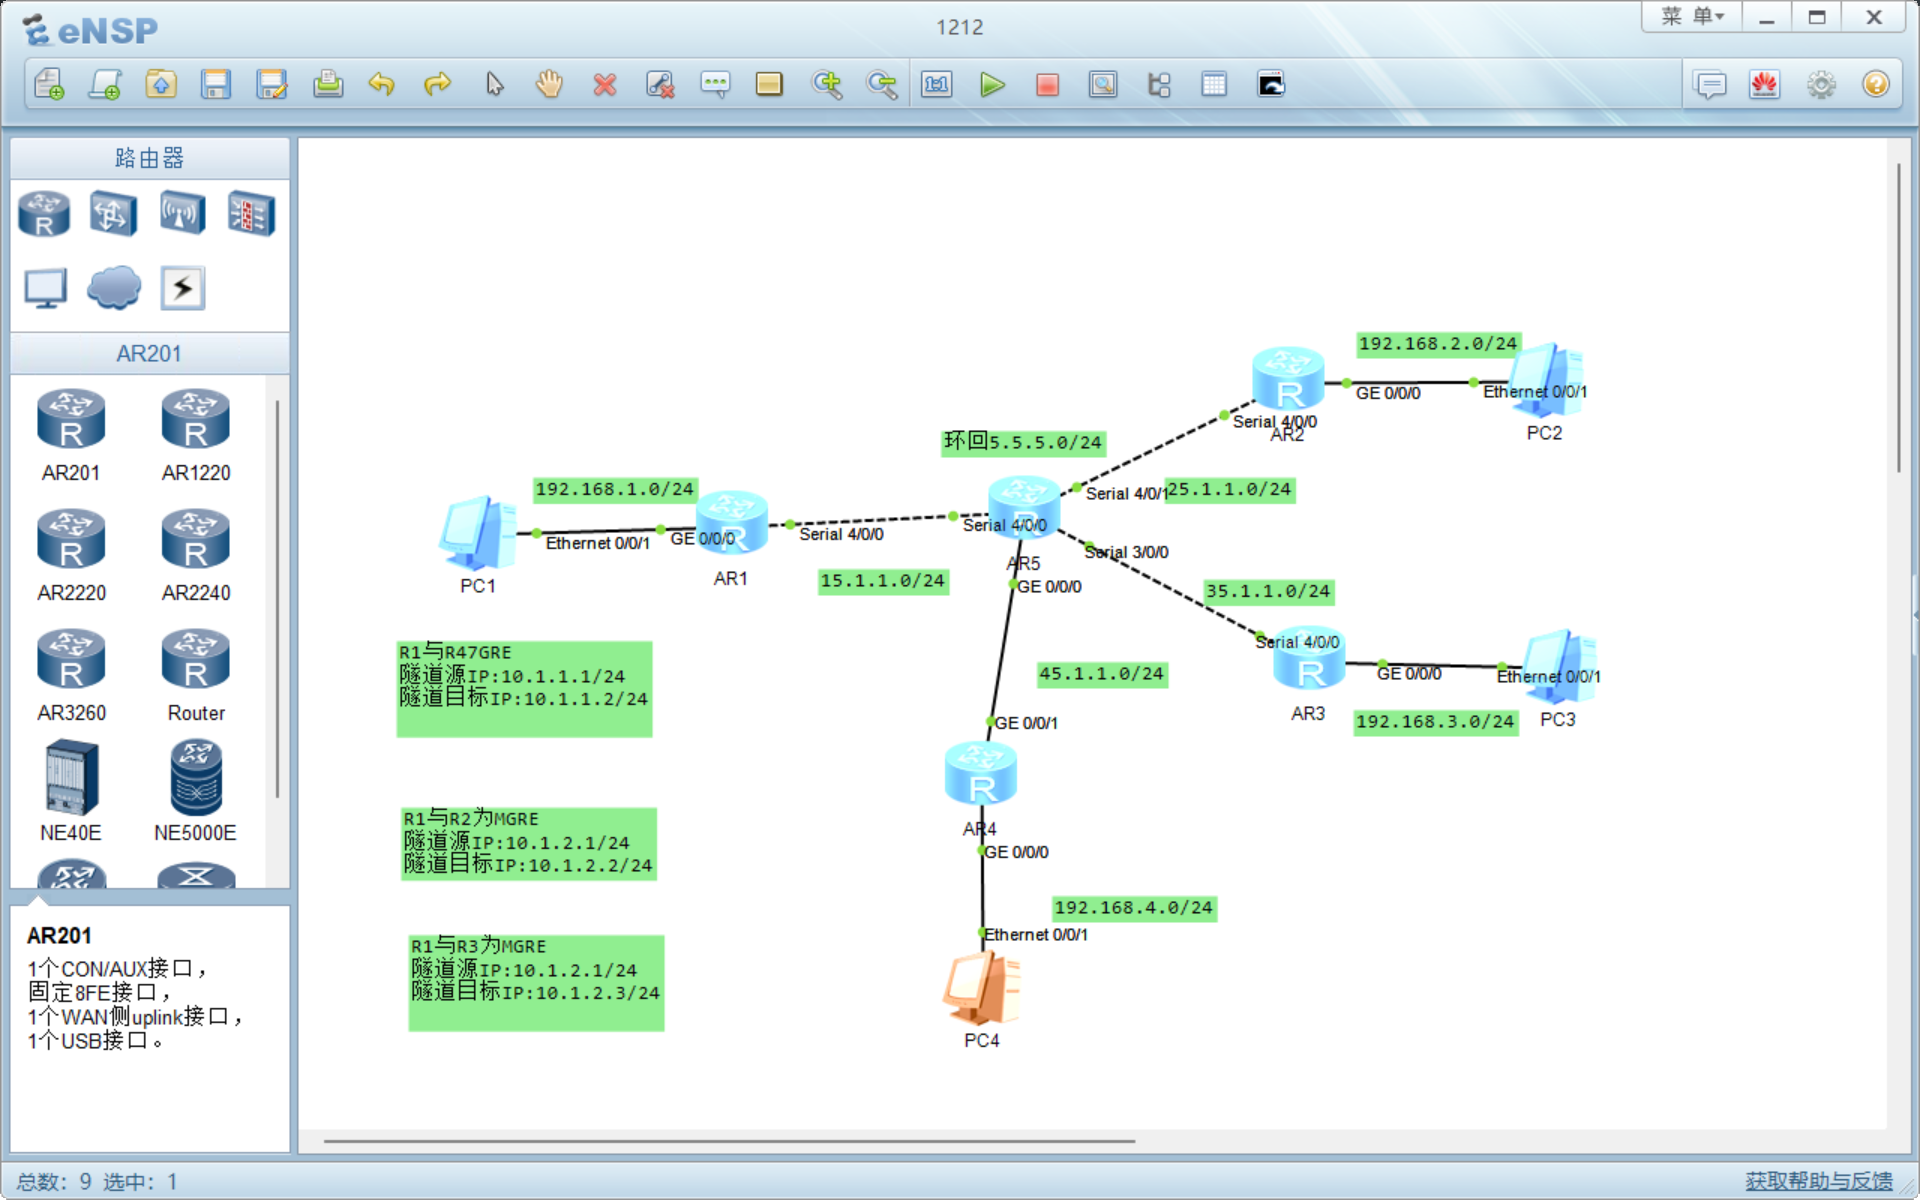
Task: Select the R1与R47GRE tunnel note
Action: tap(524, 688)
